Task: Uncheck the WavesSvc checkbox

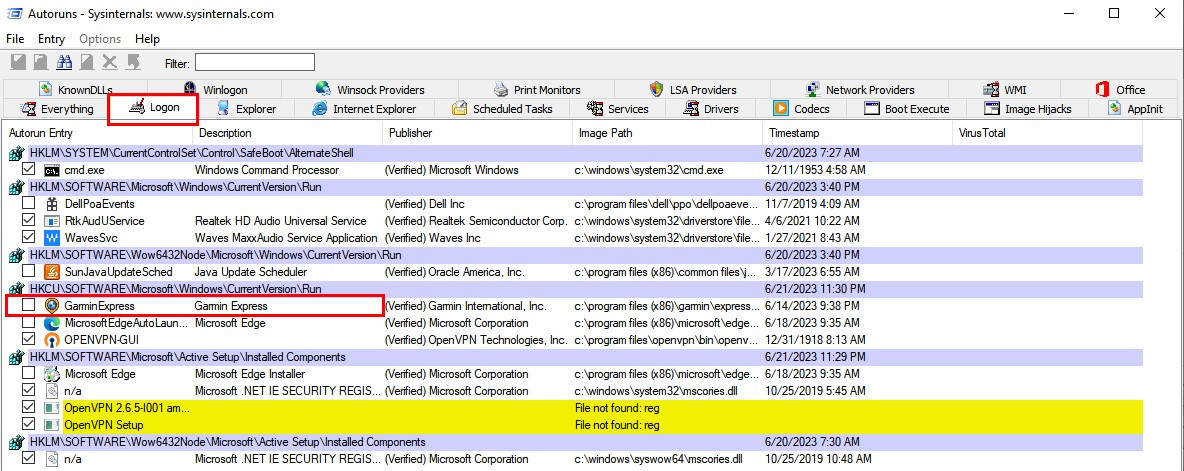Action: click(x=29, y=237)
